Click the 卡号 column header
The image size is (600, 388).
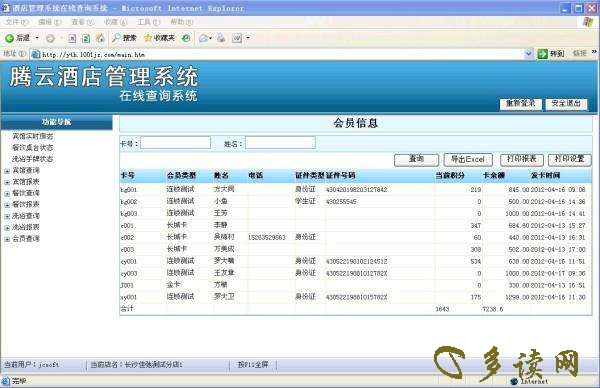pyautogui.click(x=127, y=176)
